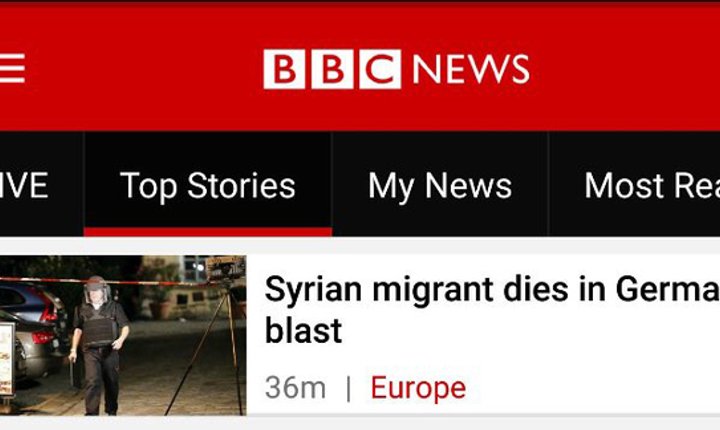
Task: Click the first B block of the logo
Action: (284, 69)
